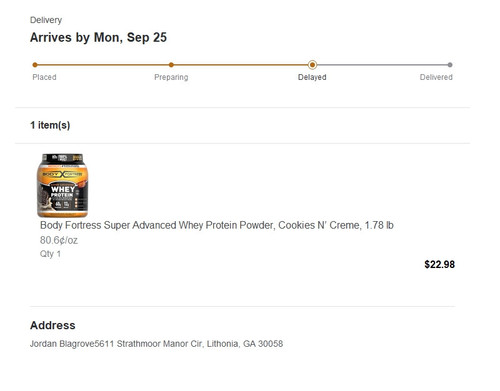Click the 80.6¢/oz unit price text
The height and width of the screenshot is (391, 500).
tap(59, 240)
